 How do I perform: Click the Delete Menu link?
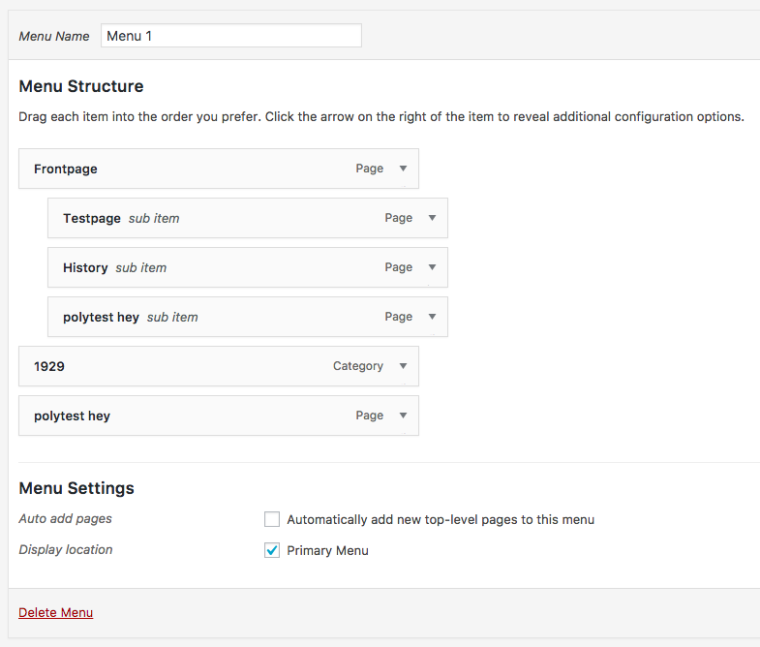point(56,612)
